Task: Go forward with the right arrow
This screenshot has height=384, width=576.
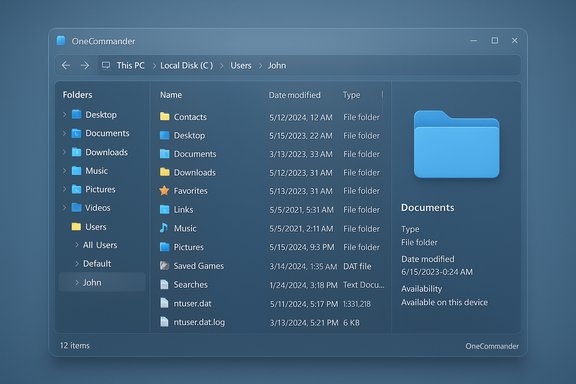Action: (x=85, y=65)
